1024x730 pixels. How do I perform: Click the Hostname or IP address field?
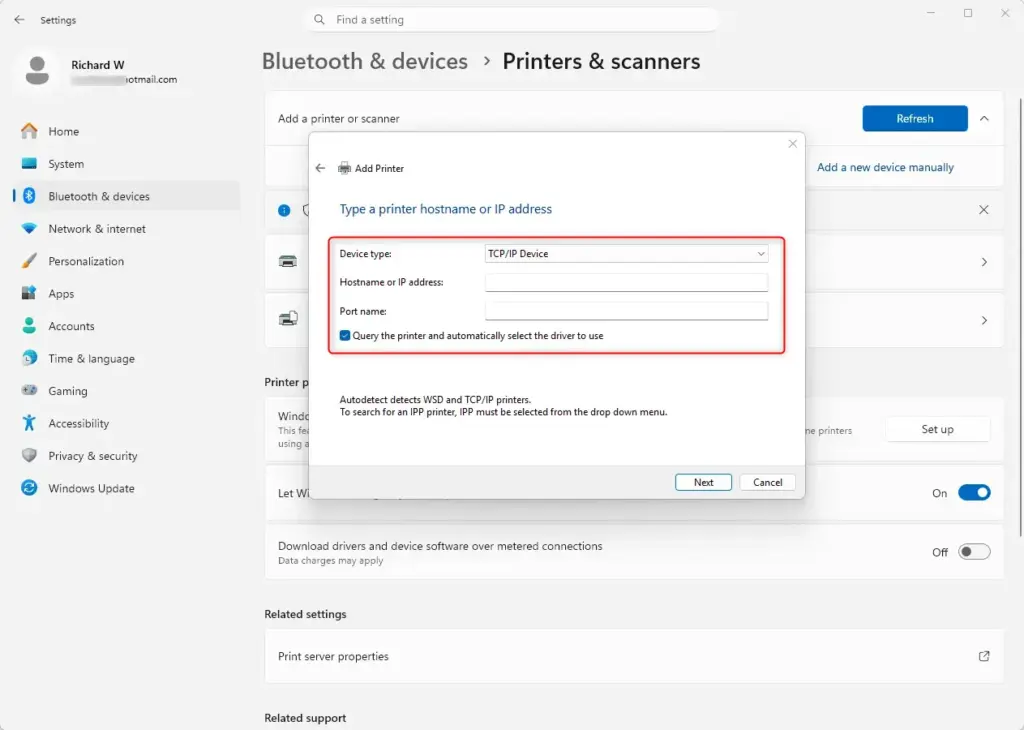point(626,282)
